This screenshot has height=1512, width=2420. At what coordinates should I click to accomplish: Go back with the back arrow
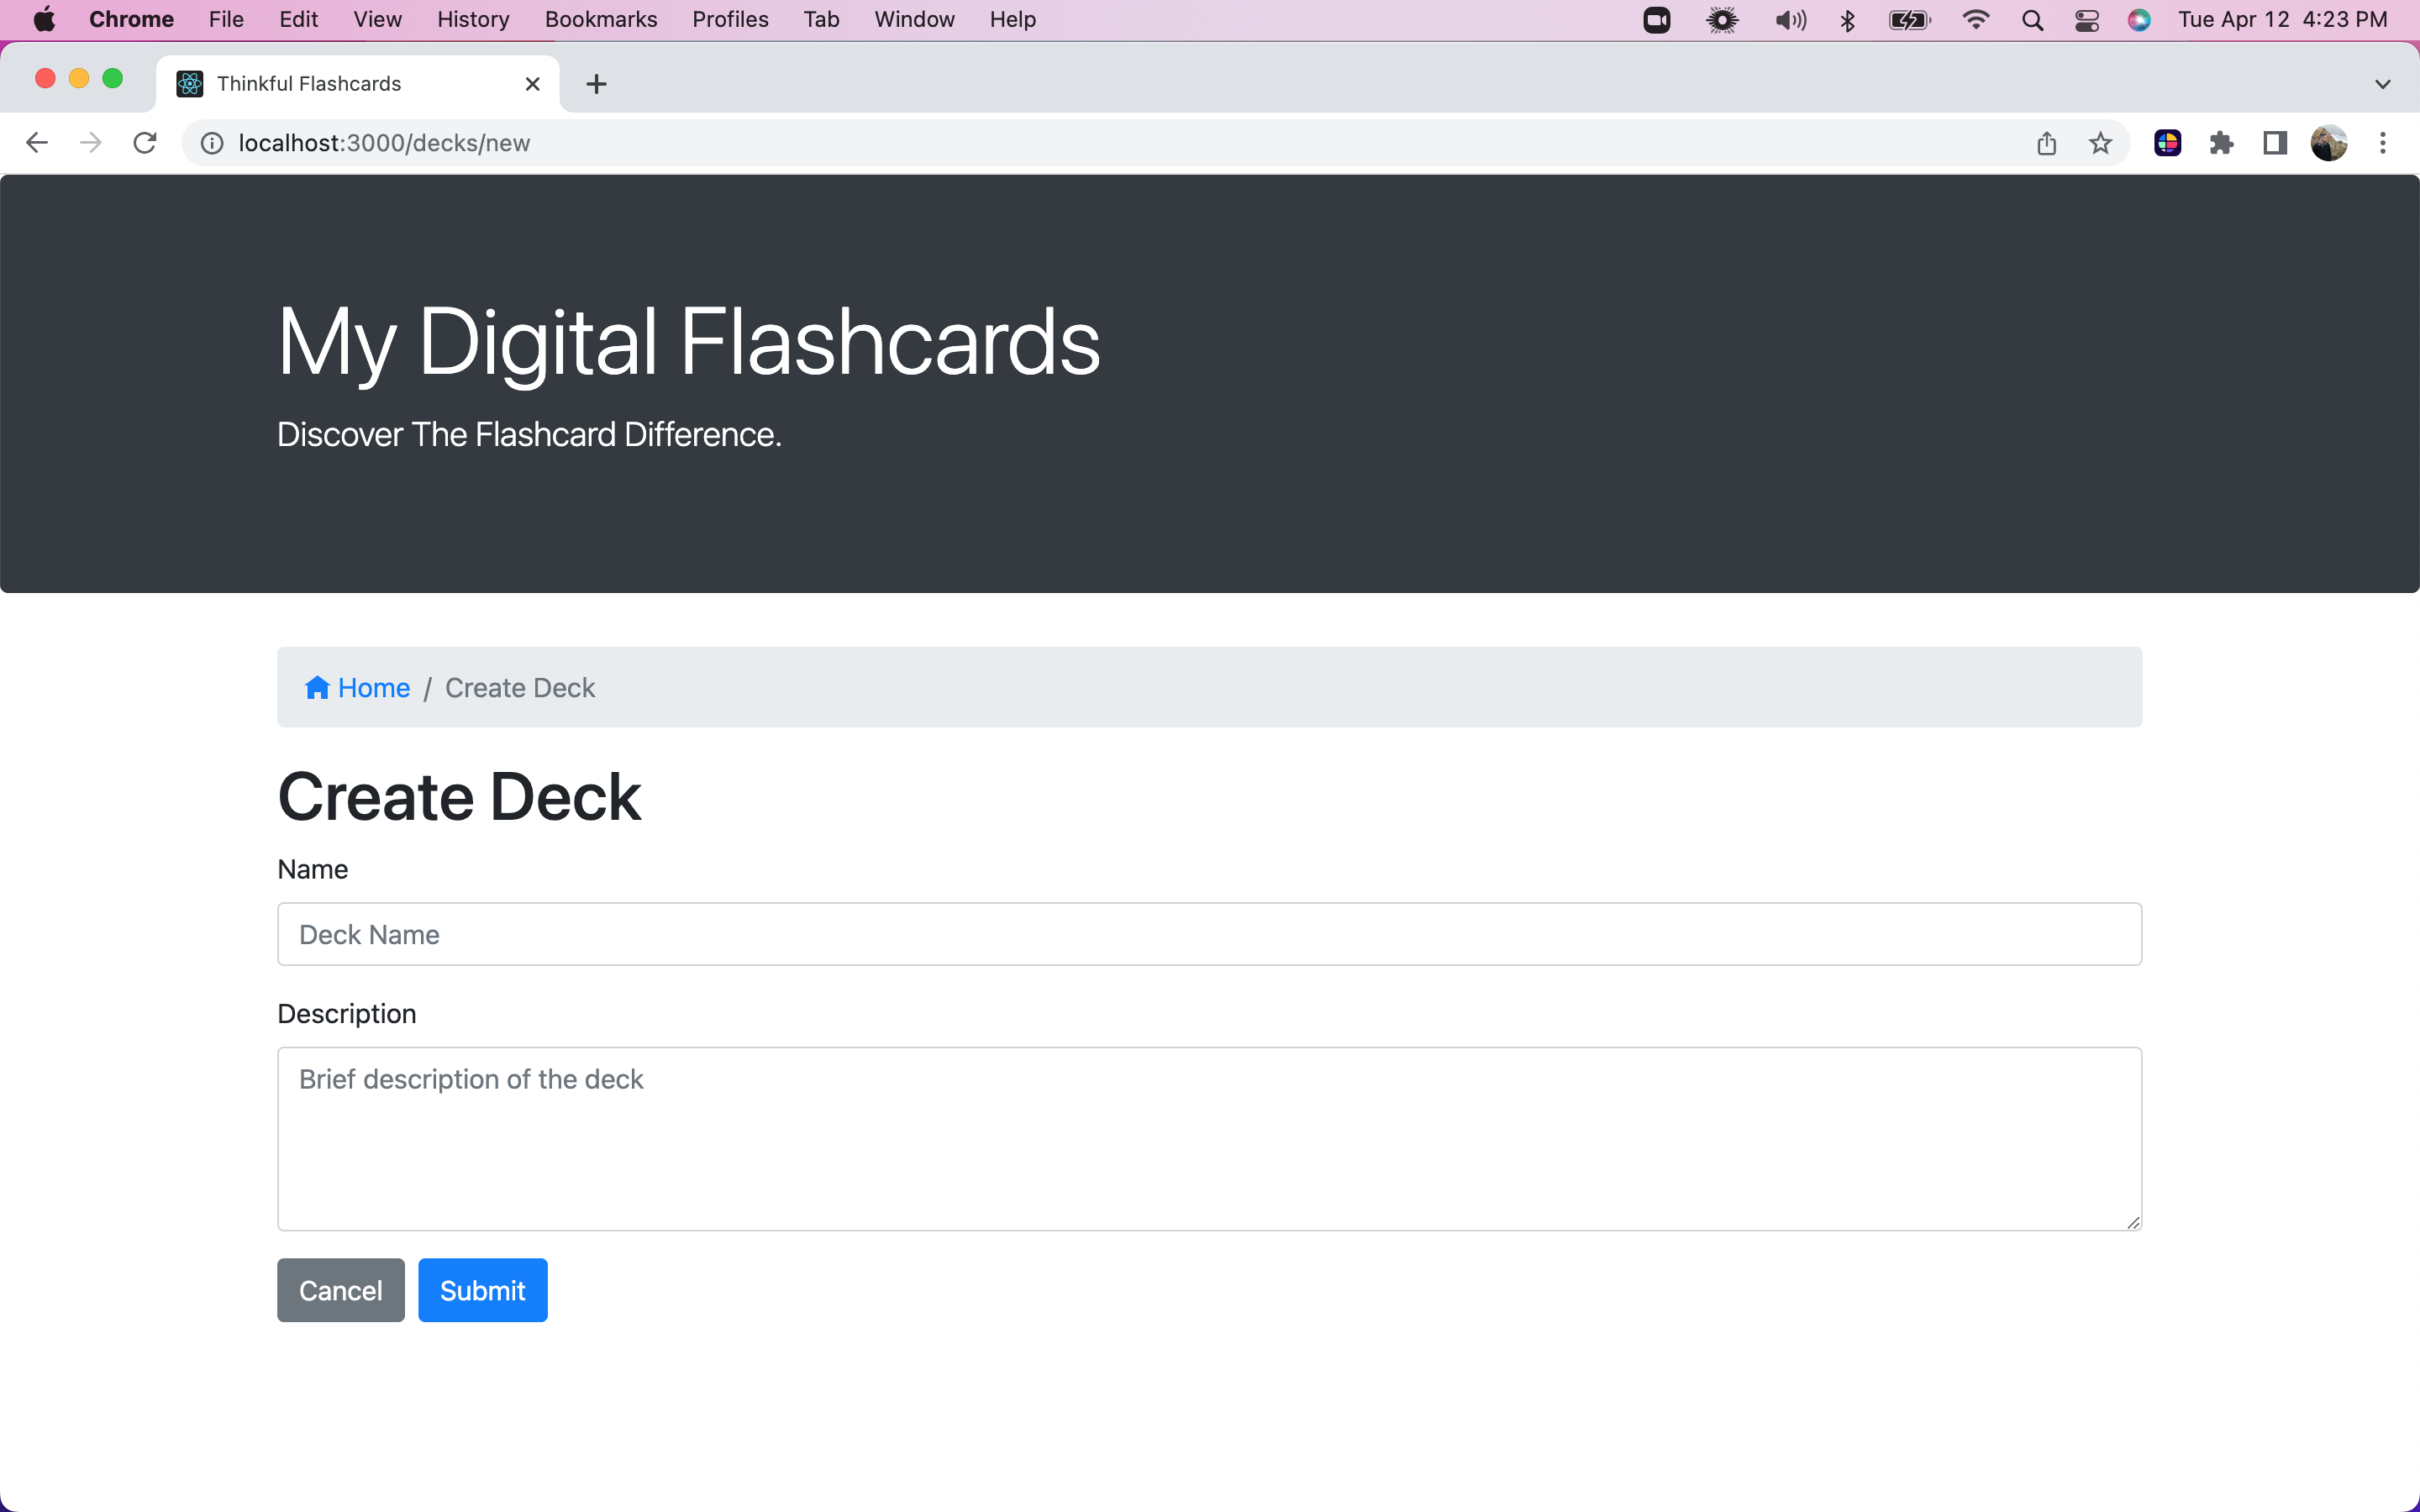coord(37,143)
